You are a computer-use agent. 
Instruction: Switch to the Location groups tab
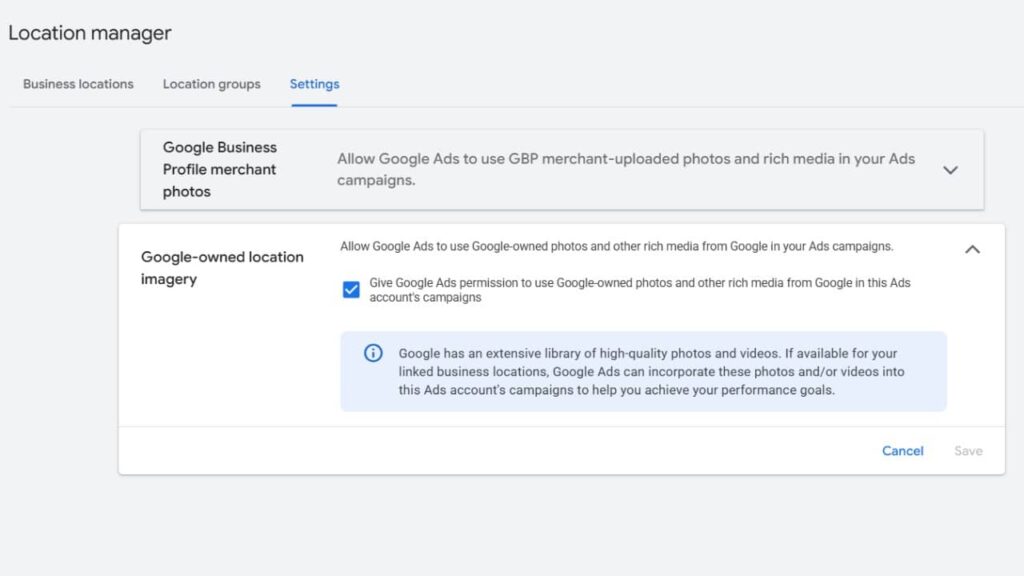coord(211,84)
